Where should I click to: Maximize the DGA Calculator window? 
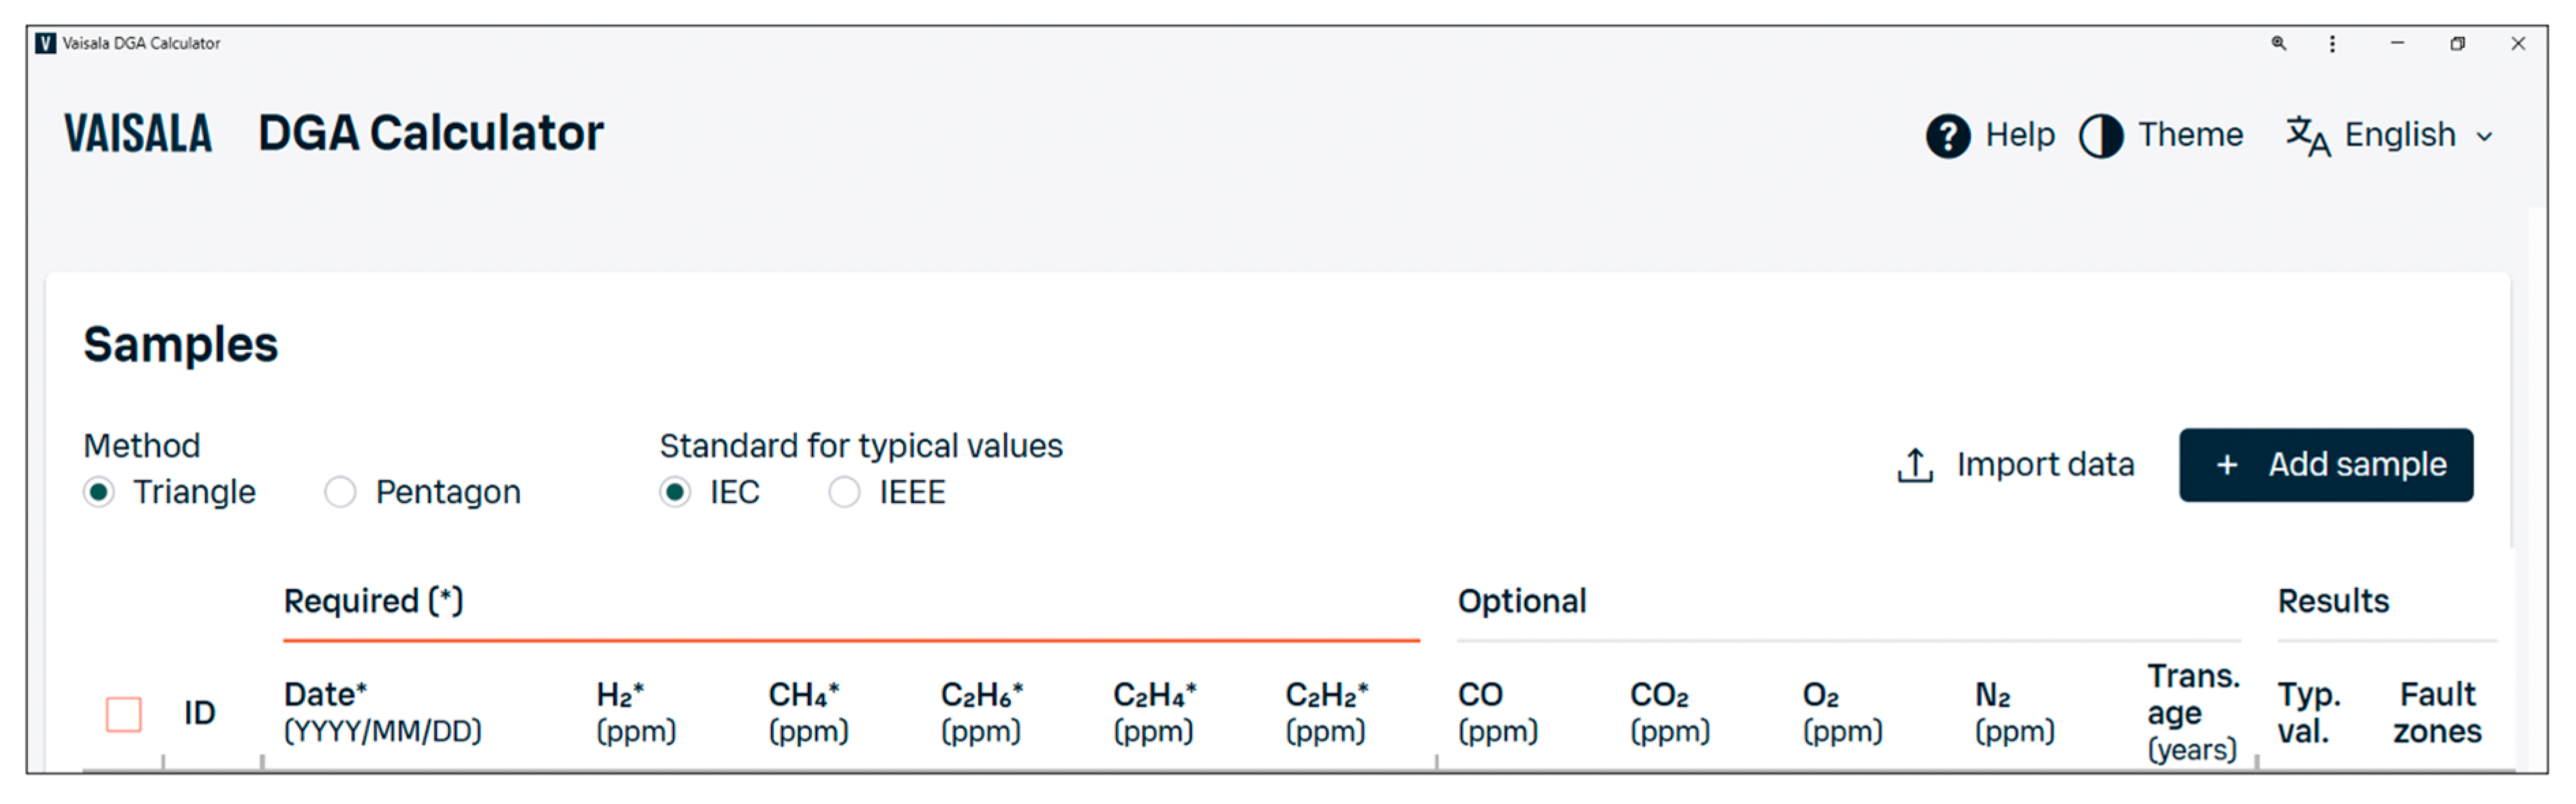pyautogui.click(x=2457, y=44)
